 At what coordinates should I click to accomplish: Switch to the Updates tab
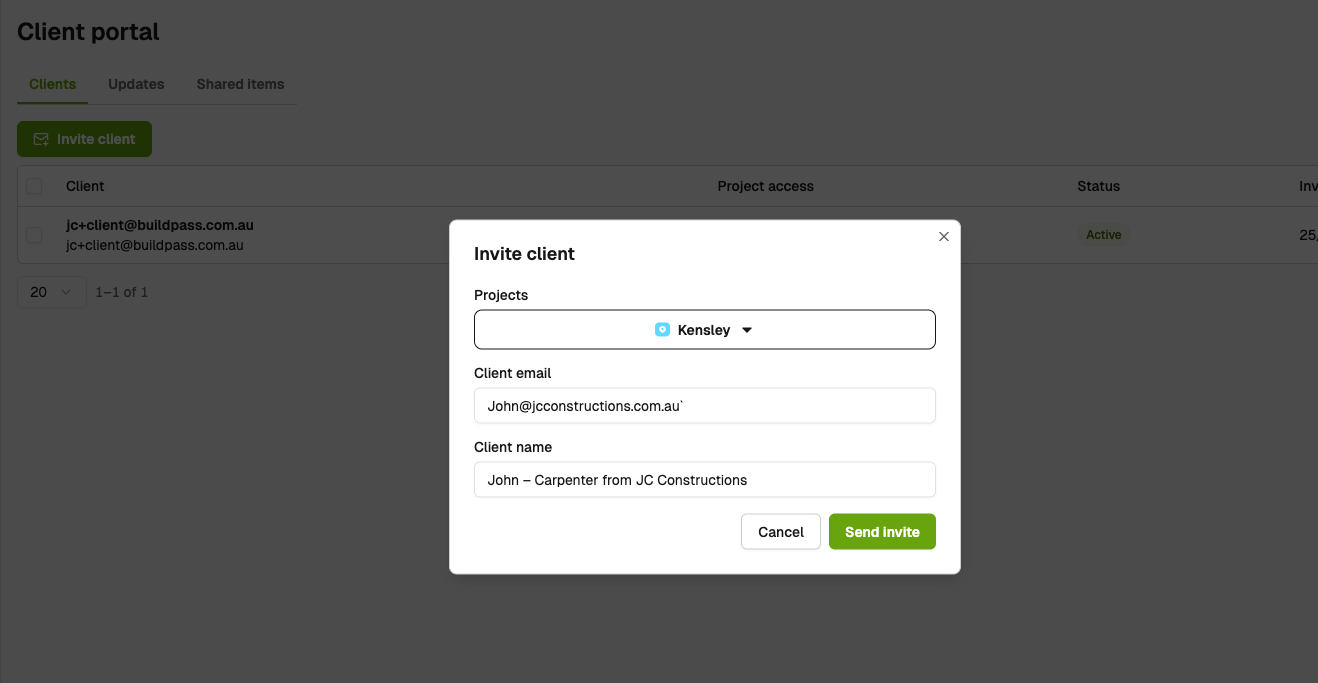[136, 84]
